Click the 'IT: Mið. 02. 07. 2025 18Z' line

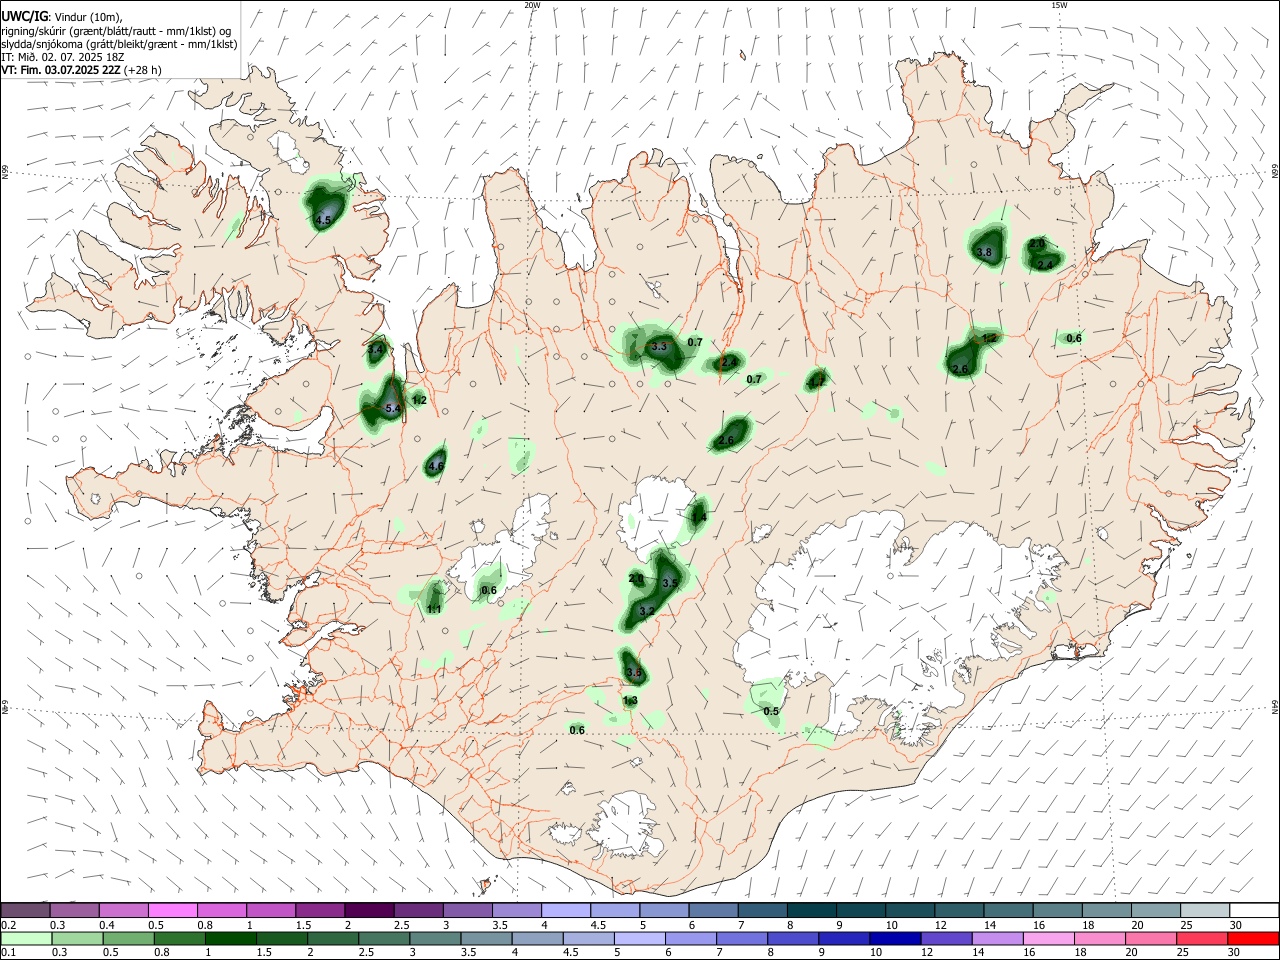pos(63,57)
